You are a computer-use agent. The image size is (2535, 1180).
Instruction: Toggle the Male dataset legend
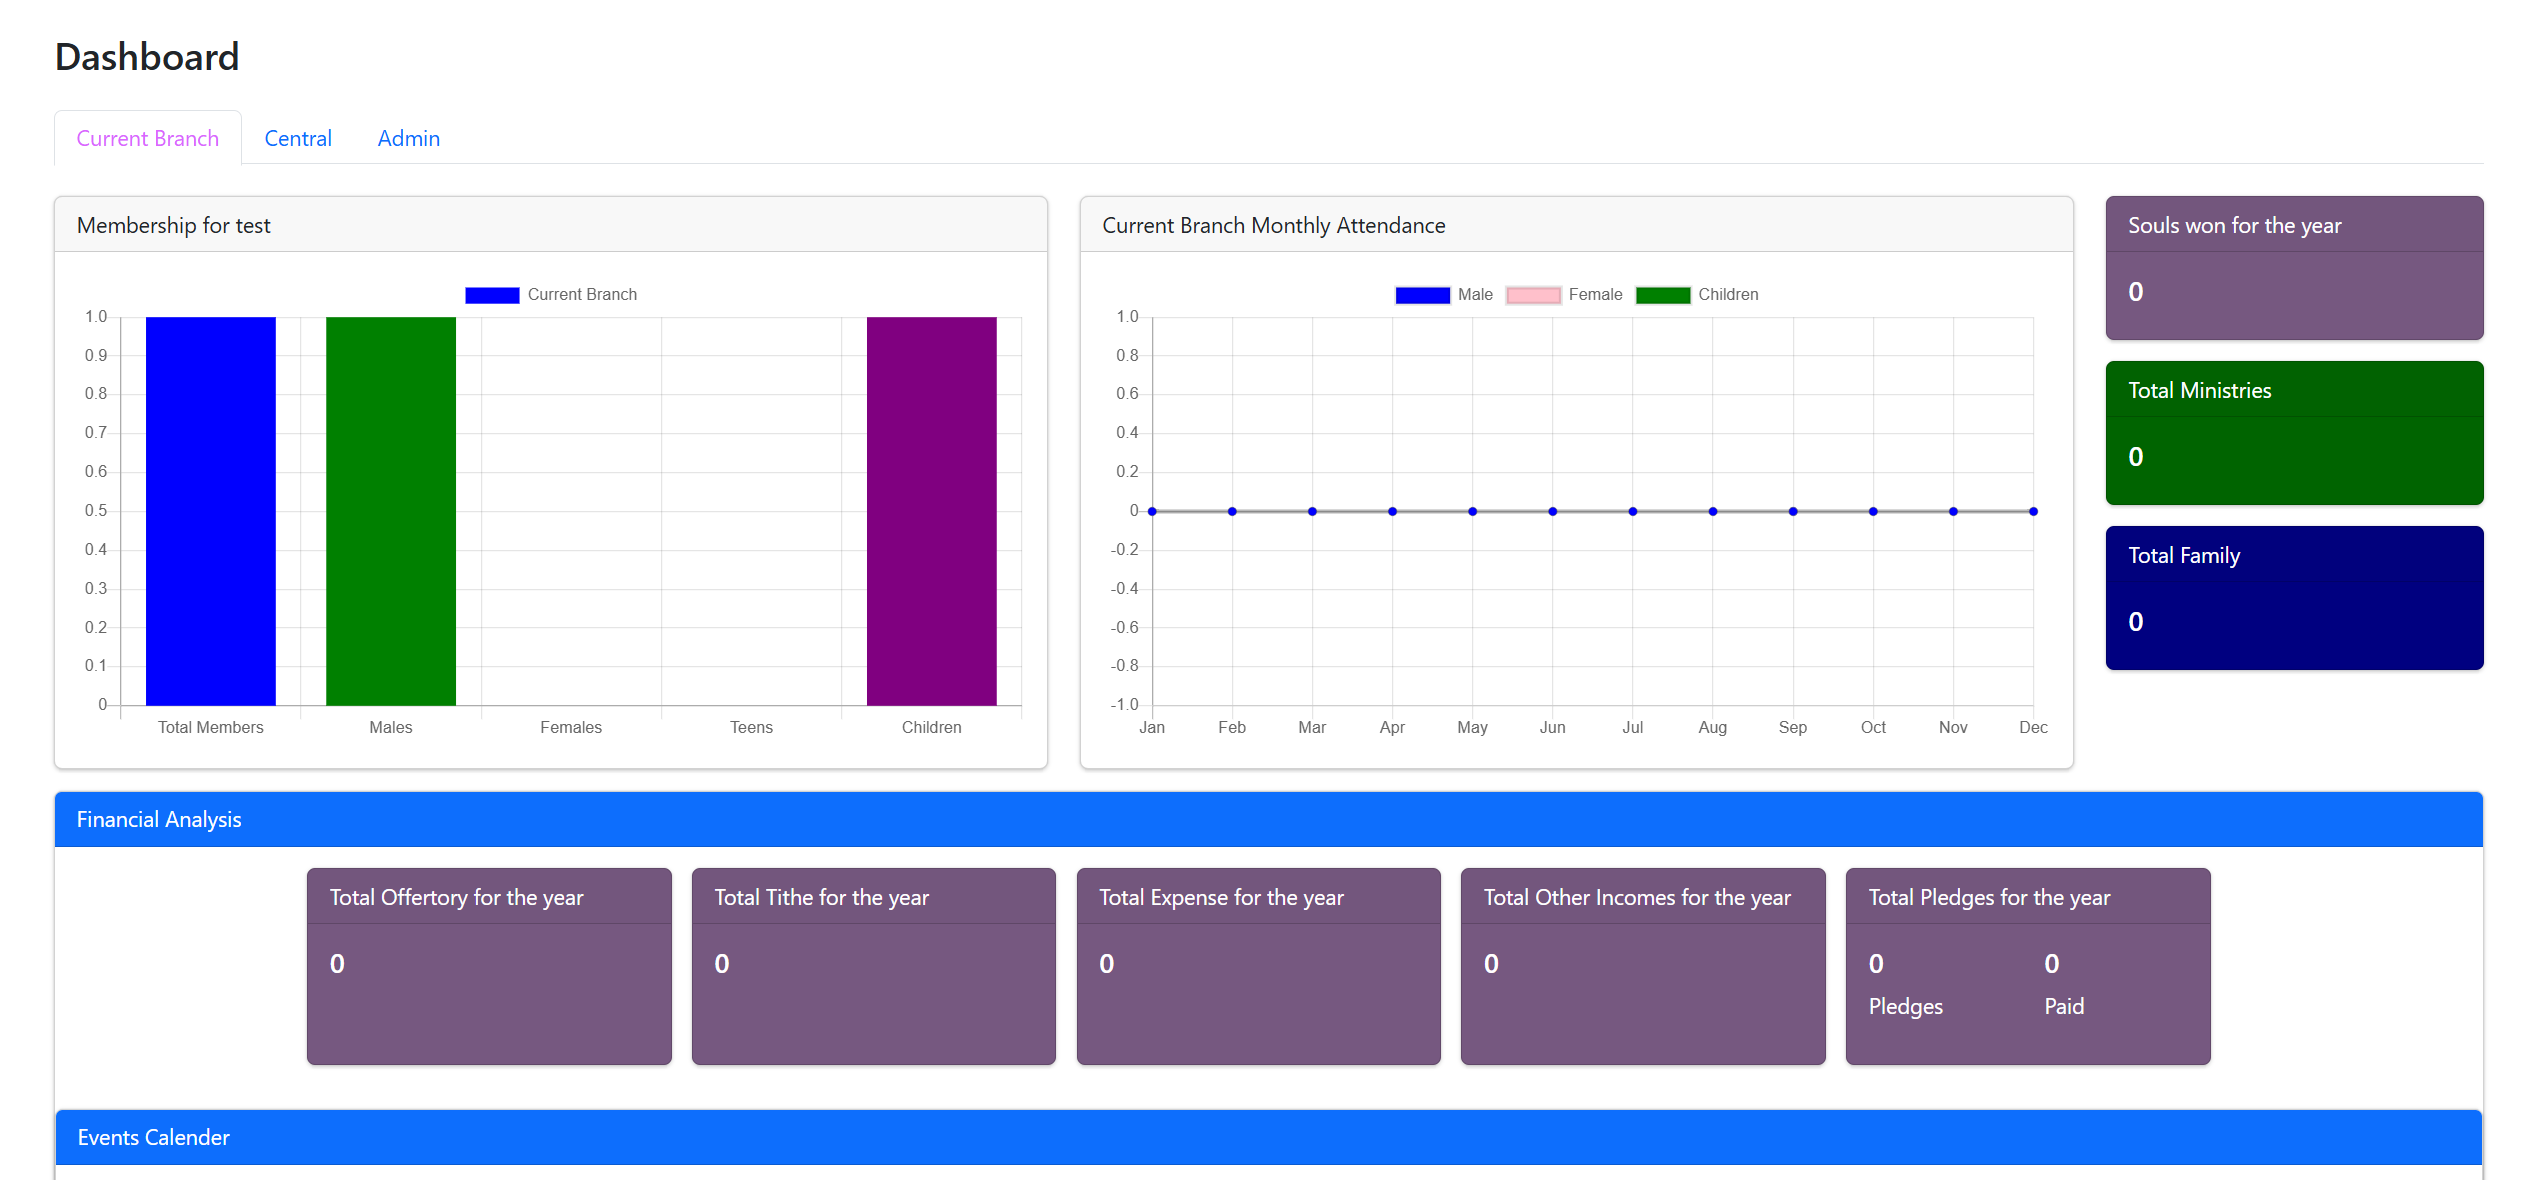point(1422,295)
